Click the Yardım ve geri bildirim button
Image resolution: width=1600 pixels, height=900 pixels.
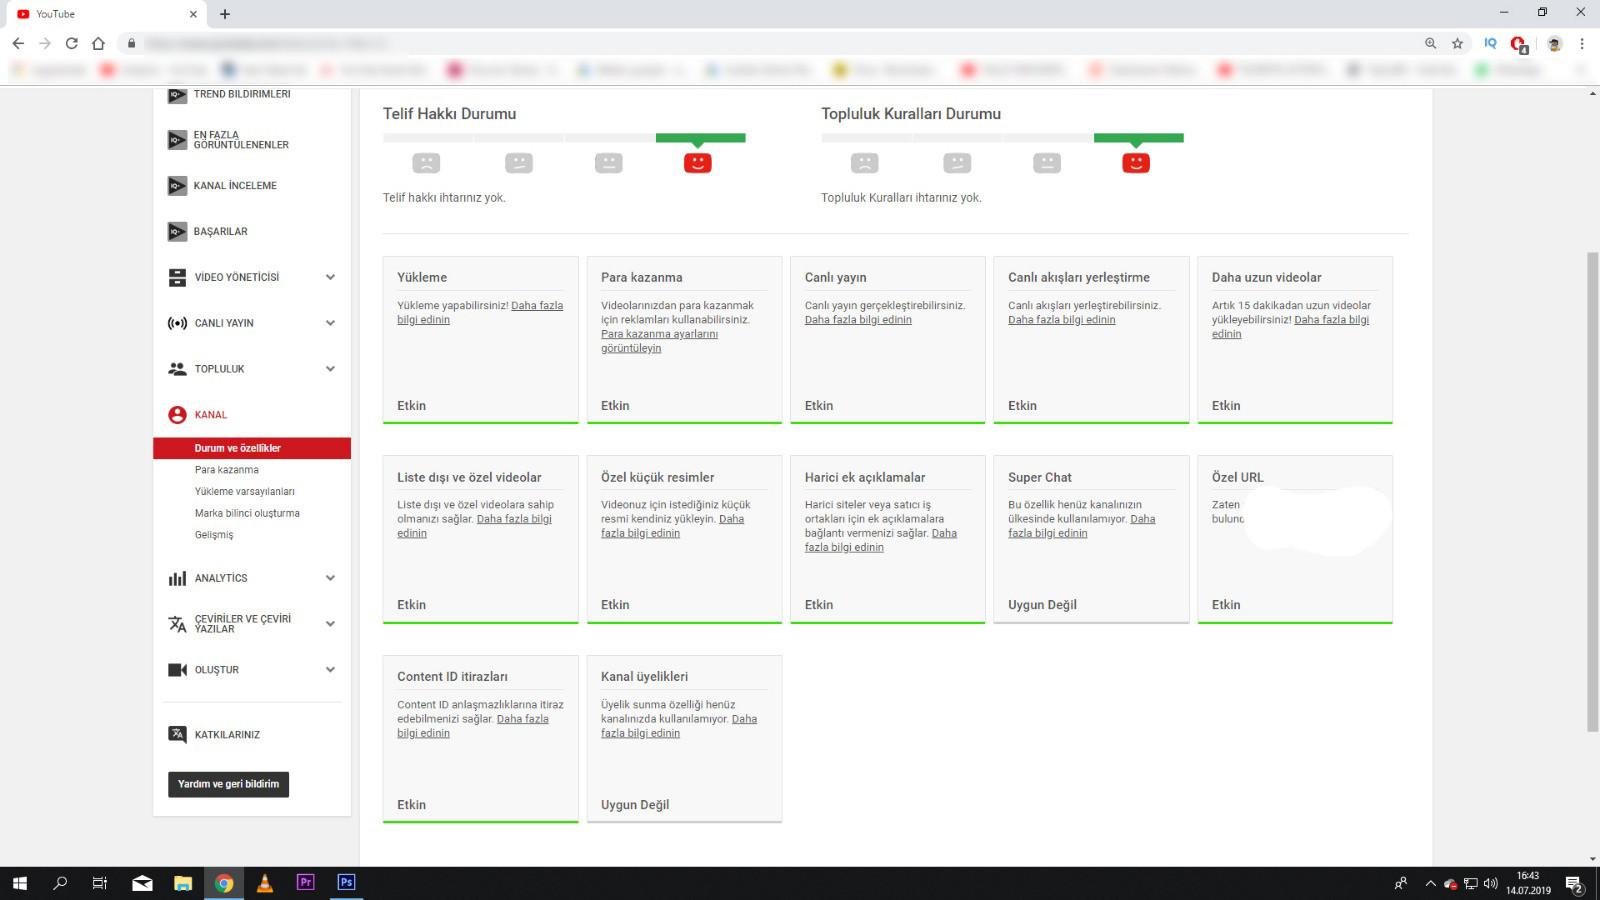click(228, 784)
